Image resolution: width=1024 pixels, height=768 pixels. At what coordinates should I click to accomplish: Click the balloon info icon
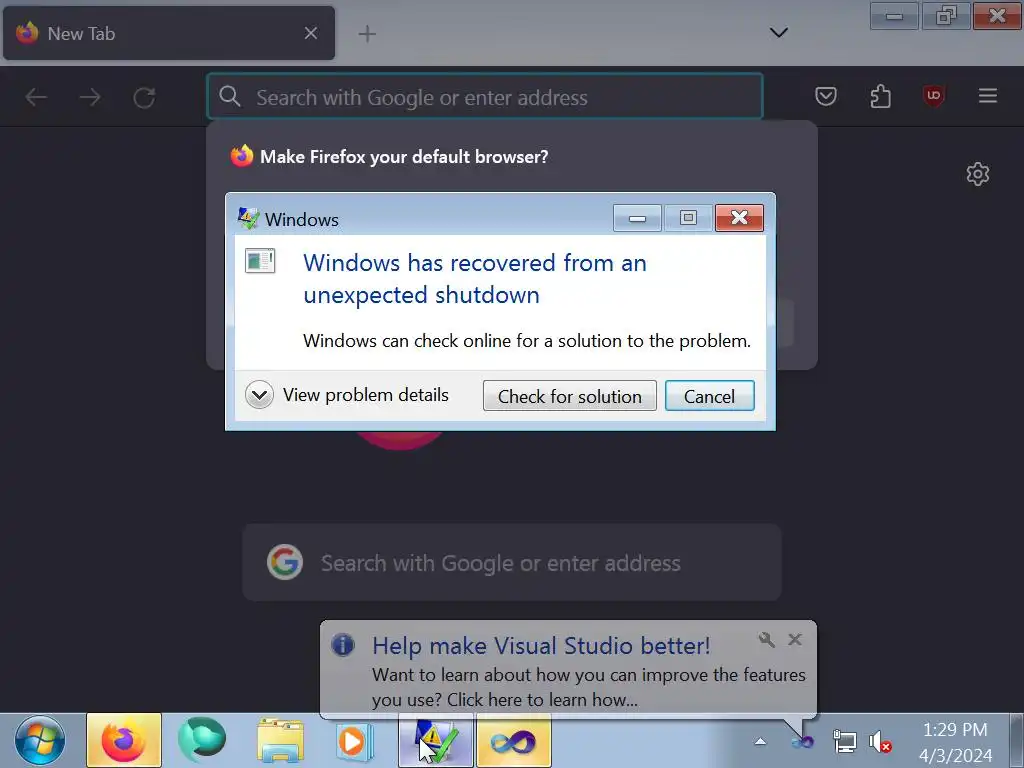pos(343,645)
